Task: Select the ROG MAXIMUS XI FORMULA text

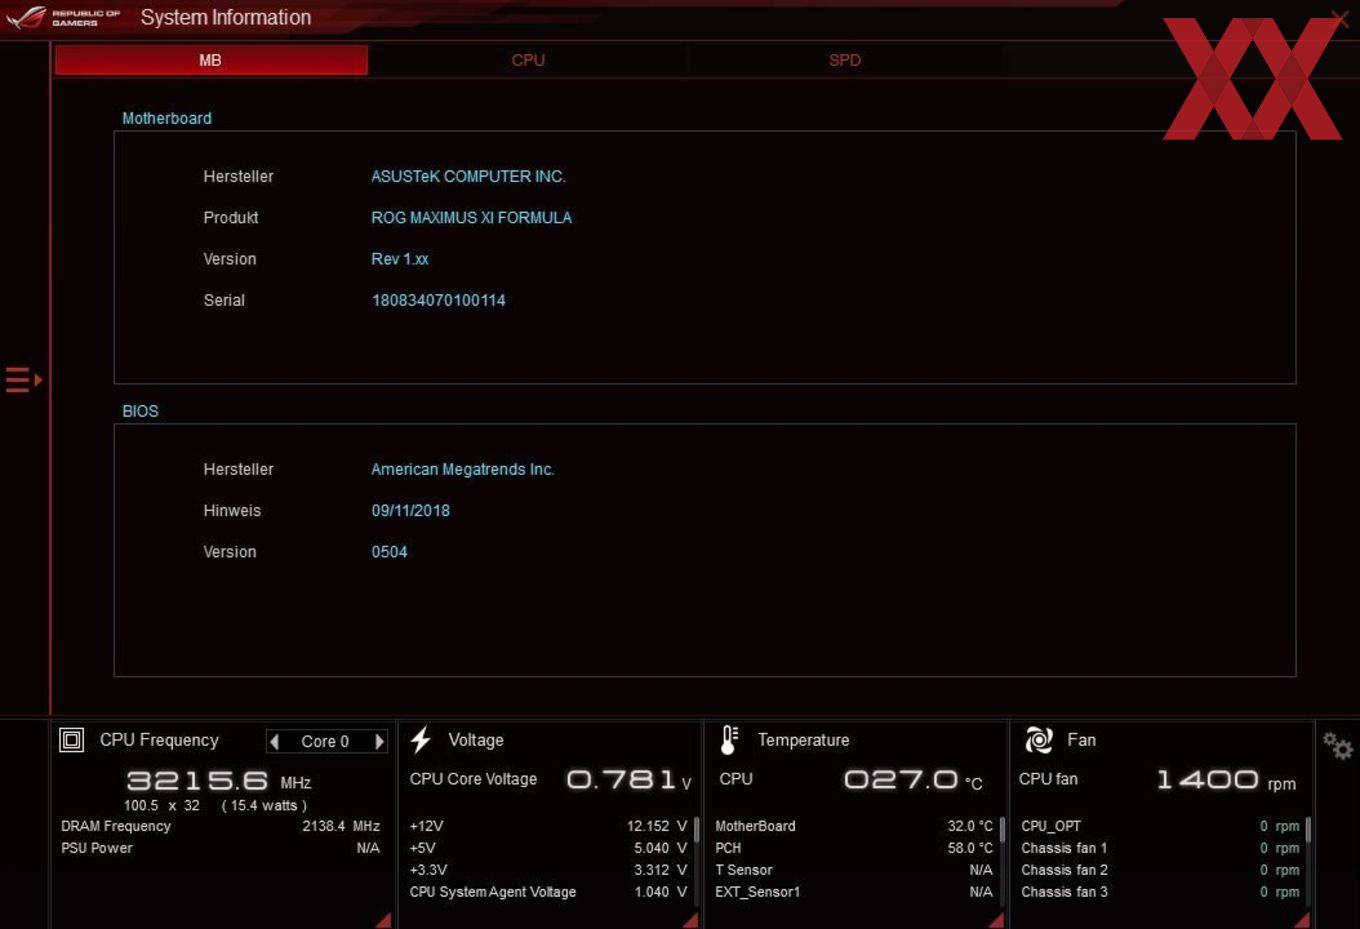Action: point(472,218)
